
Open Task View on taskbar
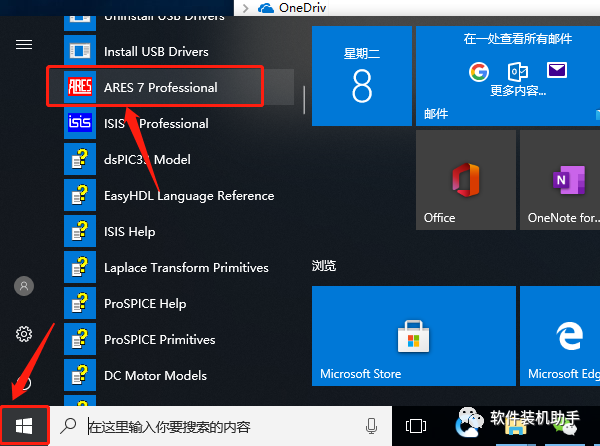tap(416, 426)
